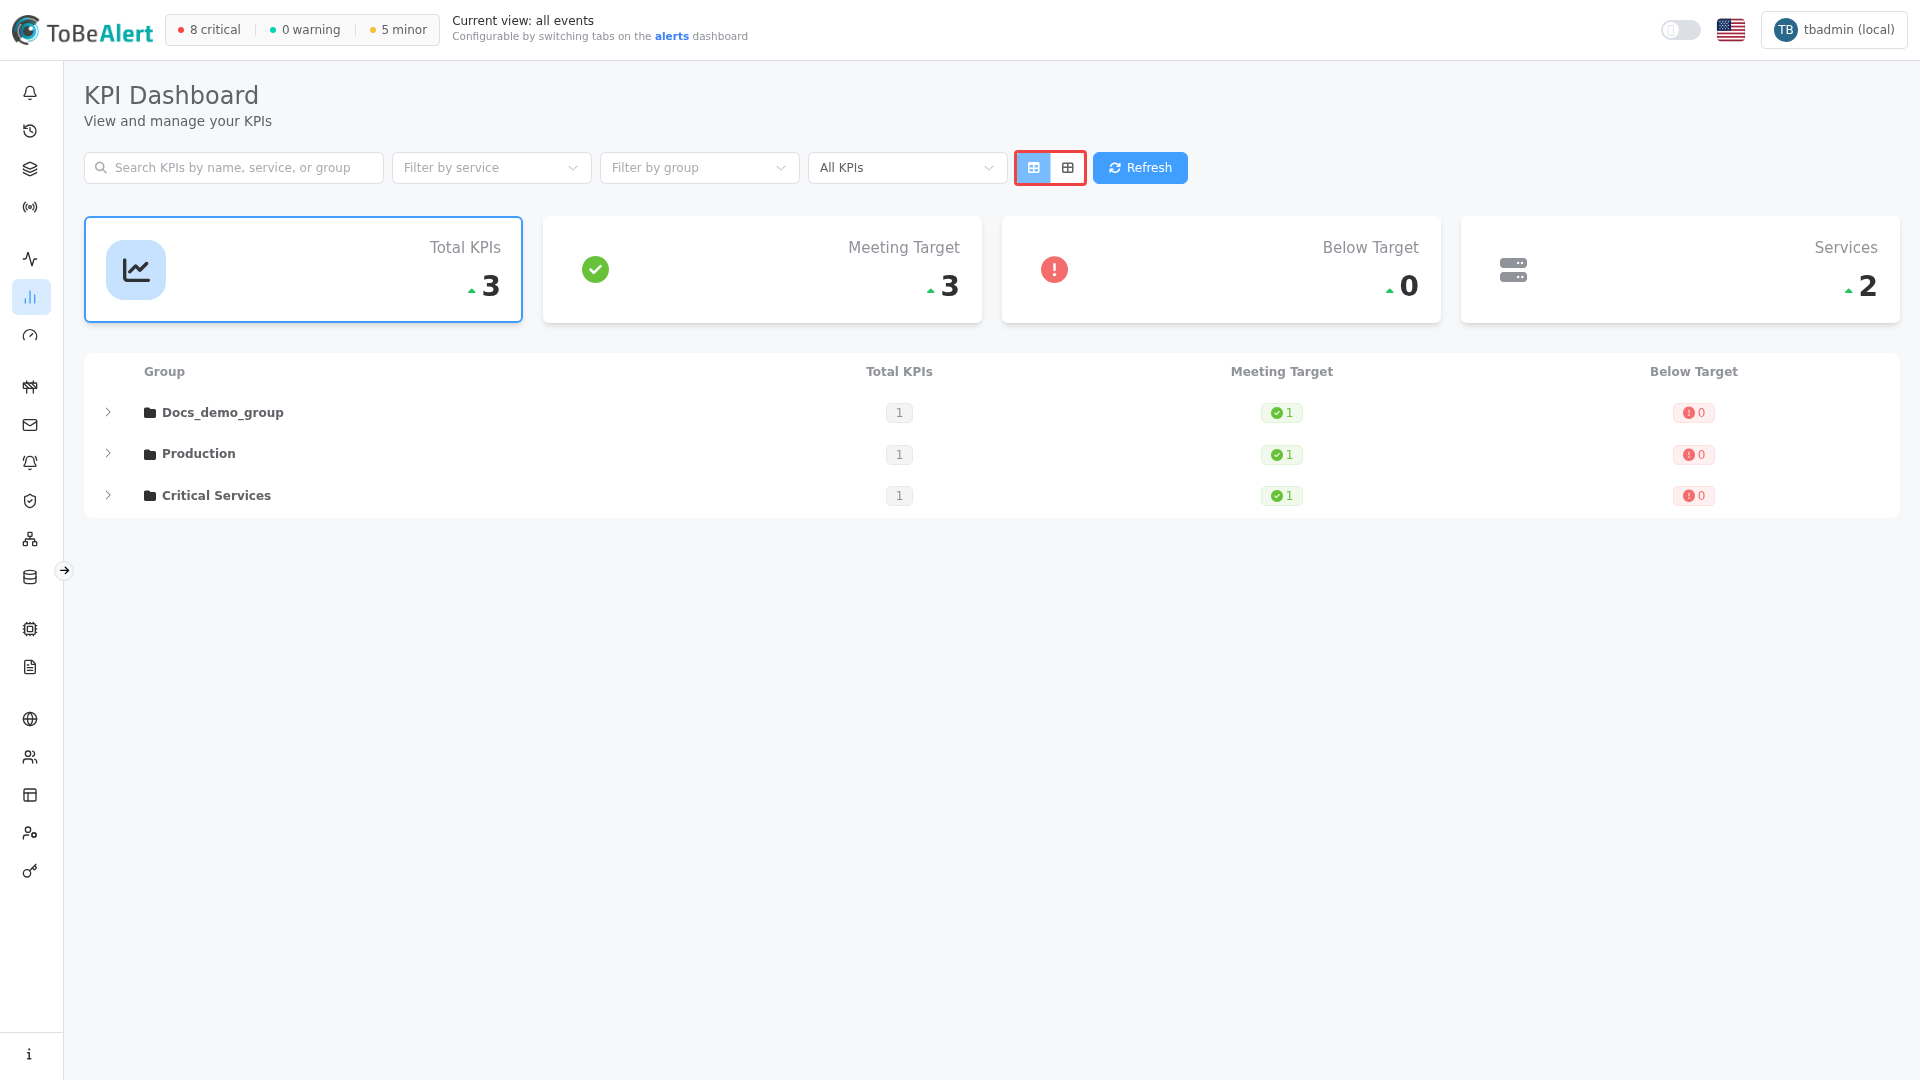Image resolution: width=1920 pixels, height=1080 pixels.
Task: Click the CPU chip sidebar icon
Action: [30, 629]
